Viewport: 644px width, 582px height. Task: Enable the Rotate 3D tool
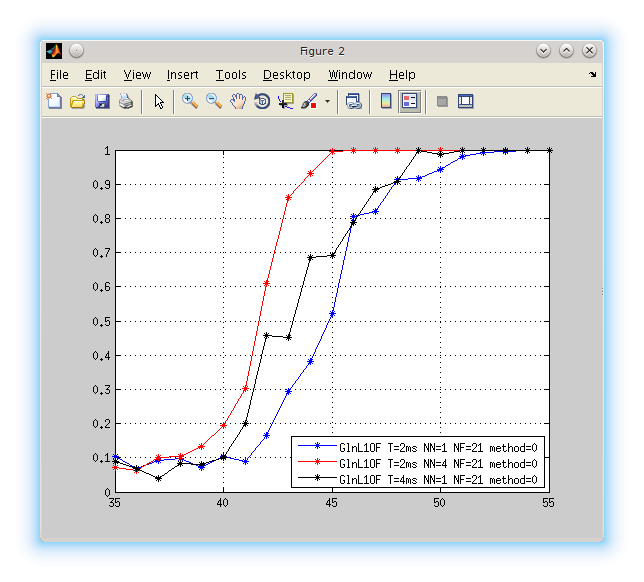[262, 101]
